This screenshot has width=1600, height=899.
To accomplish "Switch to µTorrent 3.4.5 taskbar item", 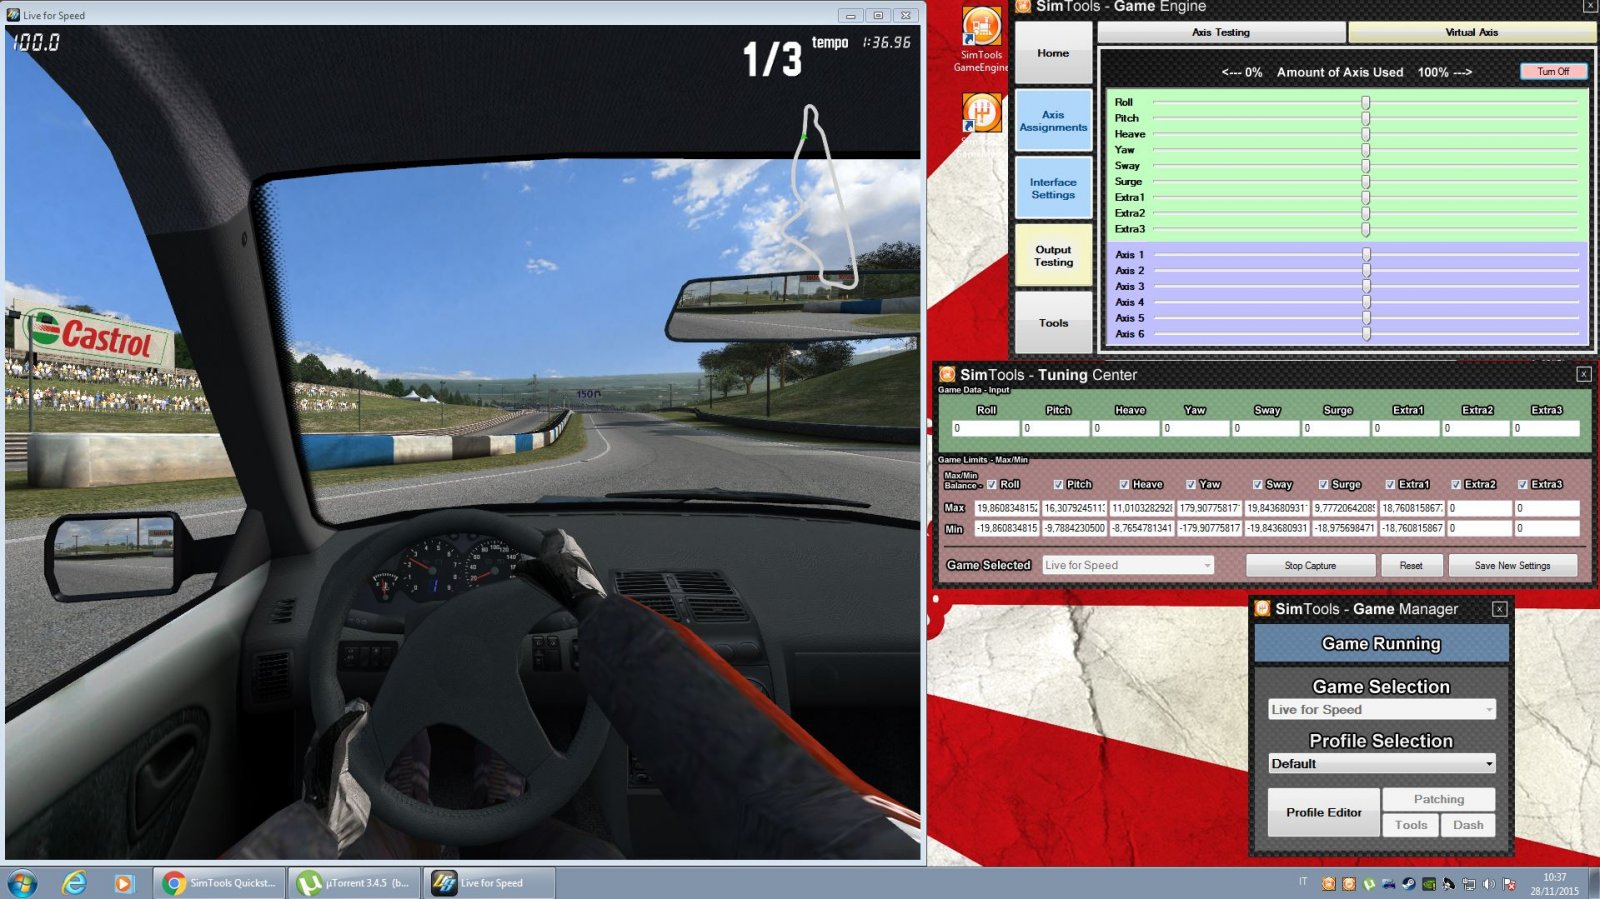I will tap(354, 883).
